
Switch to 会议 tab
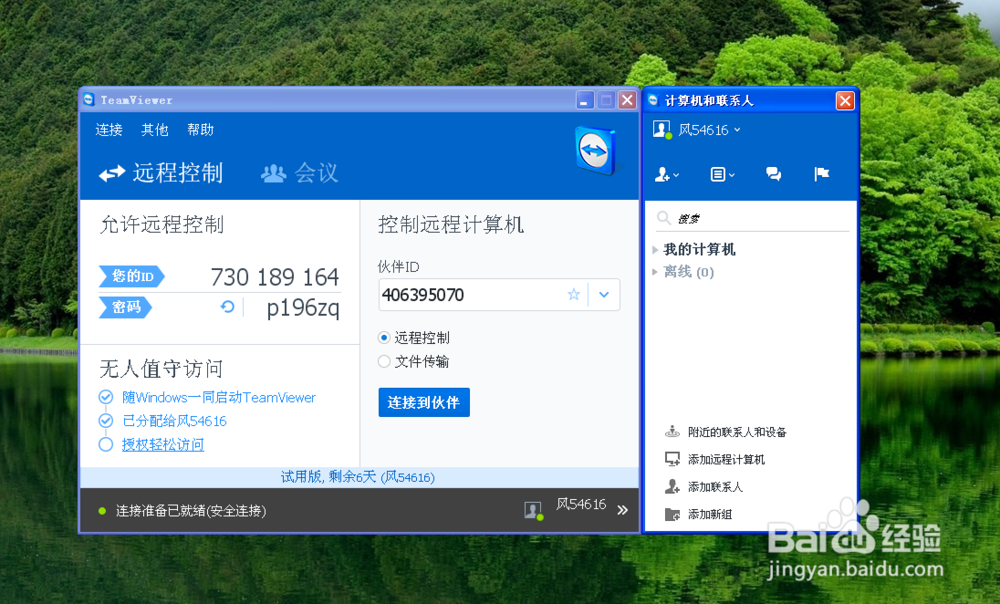click(300, 173)
